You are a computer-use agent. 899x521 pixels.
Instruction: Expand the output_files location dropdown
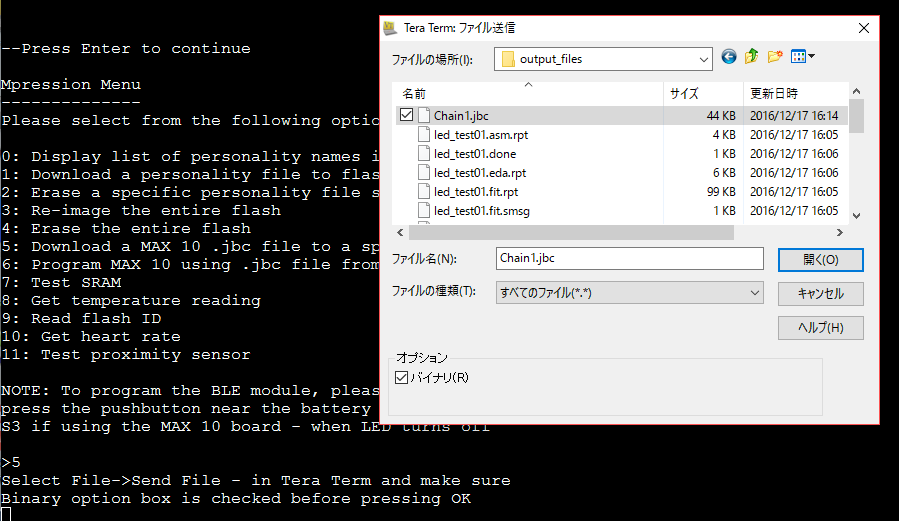click(703, 59)
